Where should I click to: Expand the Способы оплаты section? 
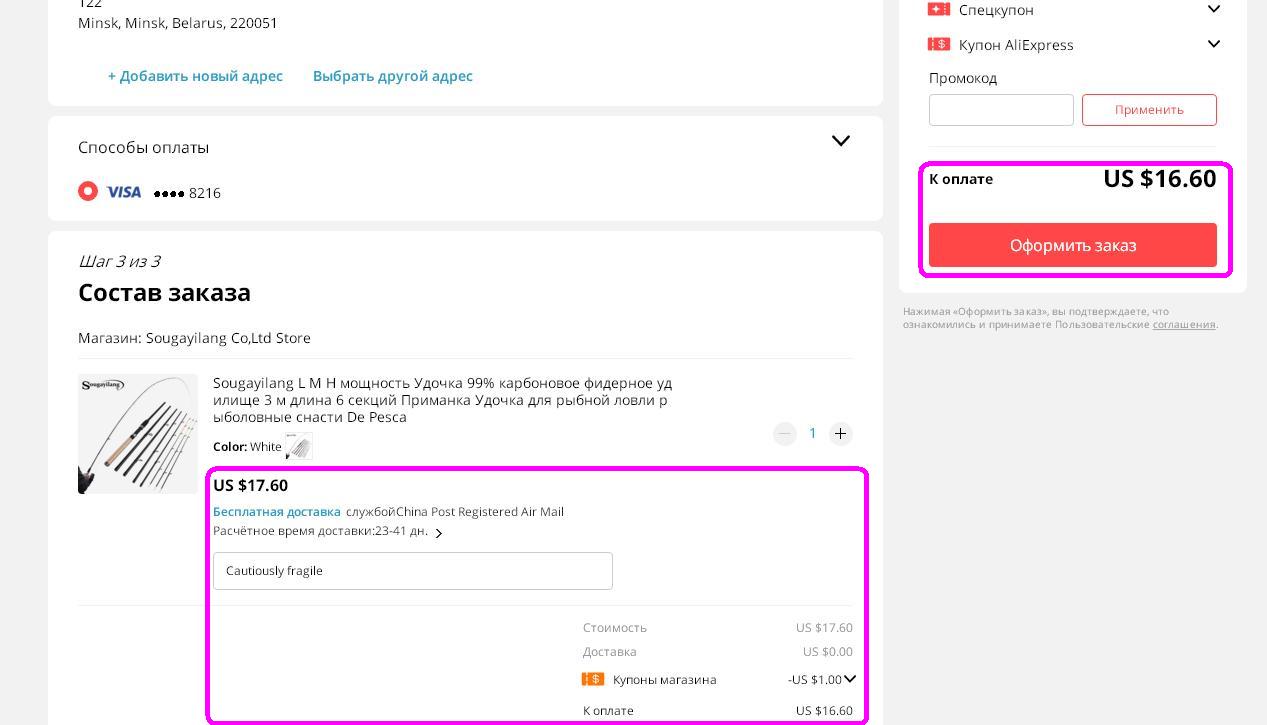(840, 141)
